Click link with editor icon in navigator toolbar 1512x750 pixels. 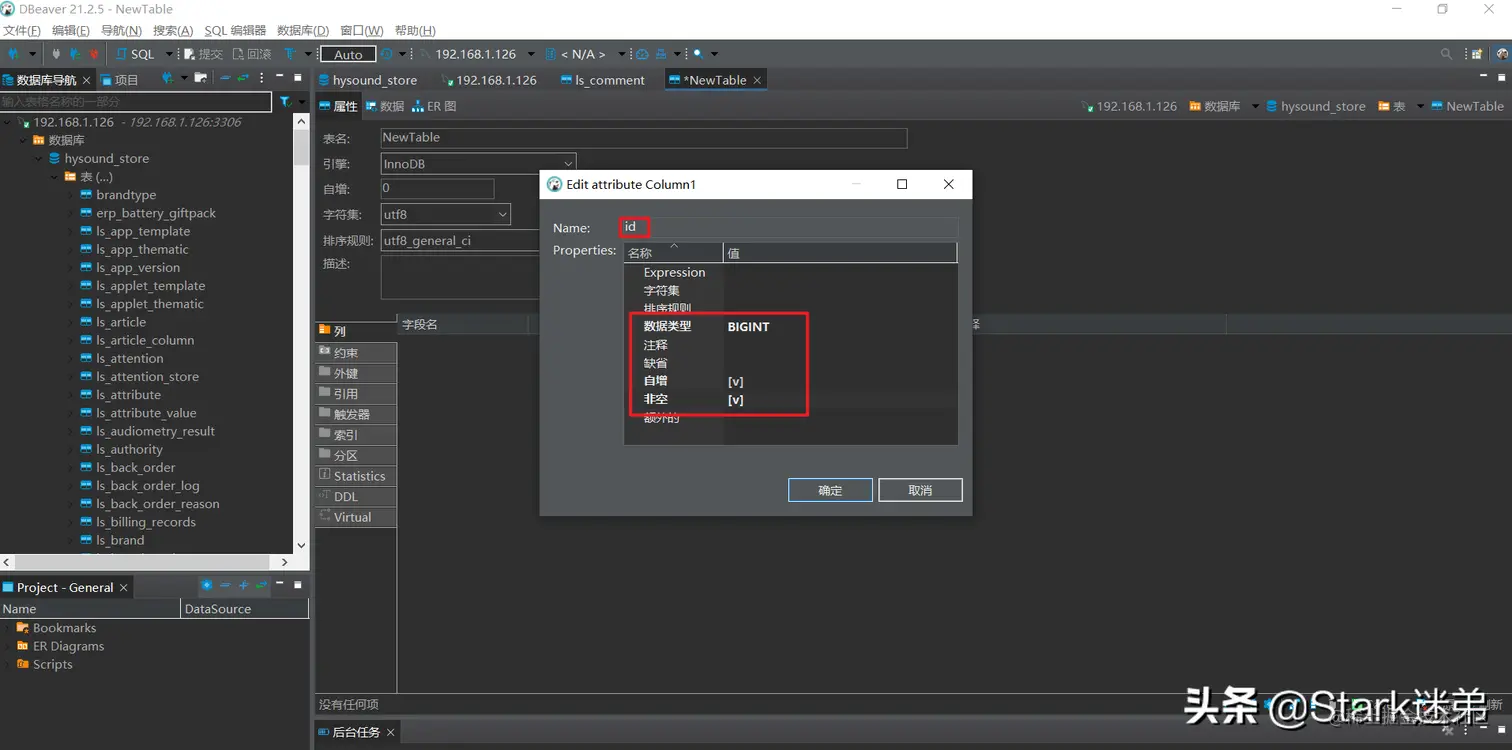coord(243,78)
